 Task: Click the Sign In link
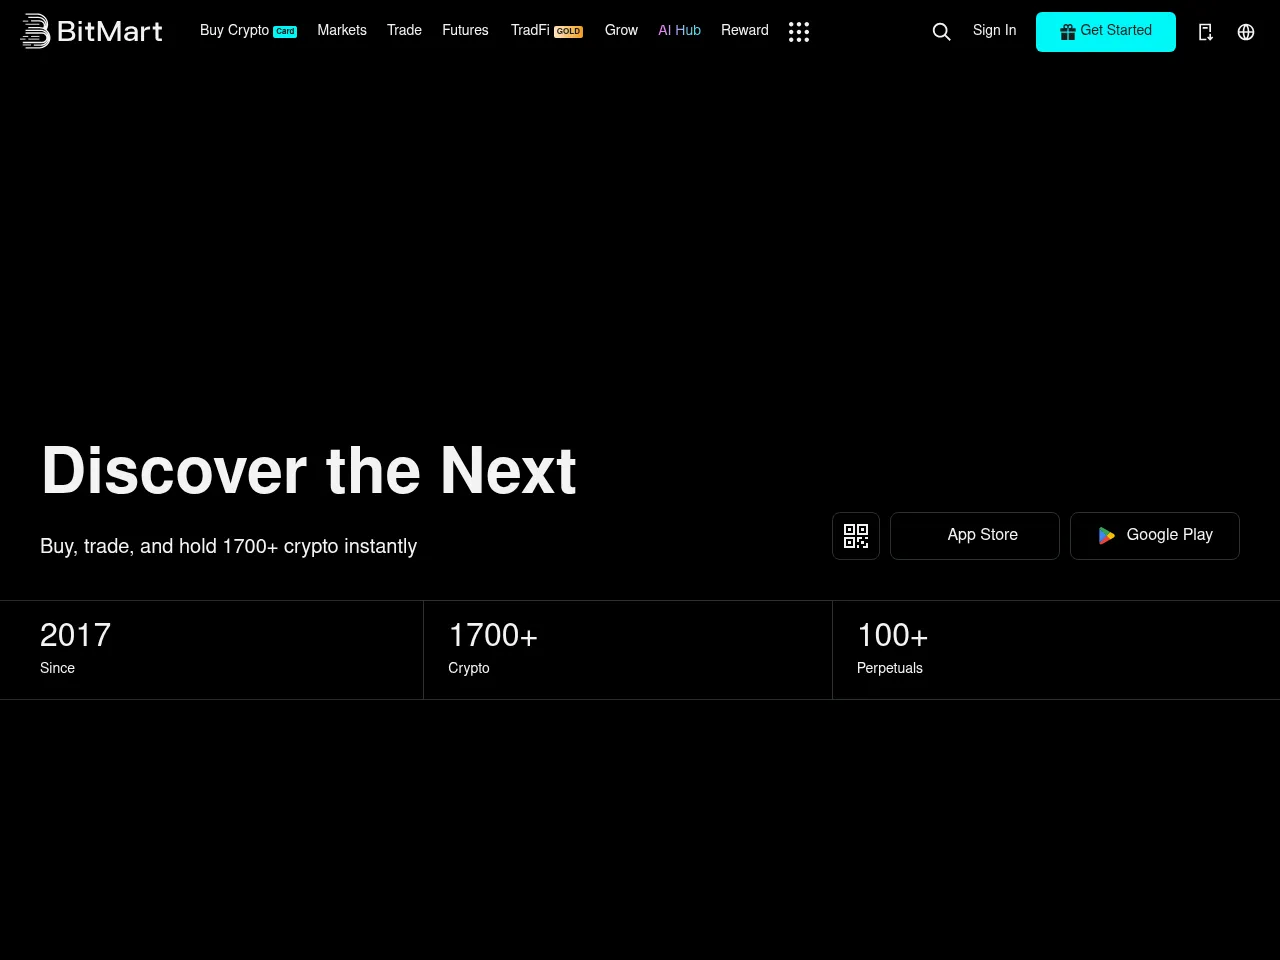click(994, 31)
